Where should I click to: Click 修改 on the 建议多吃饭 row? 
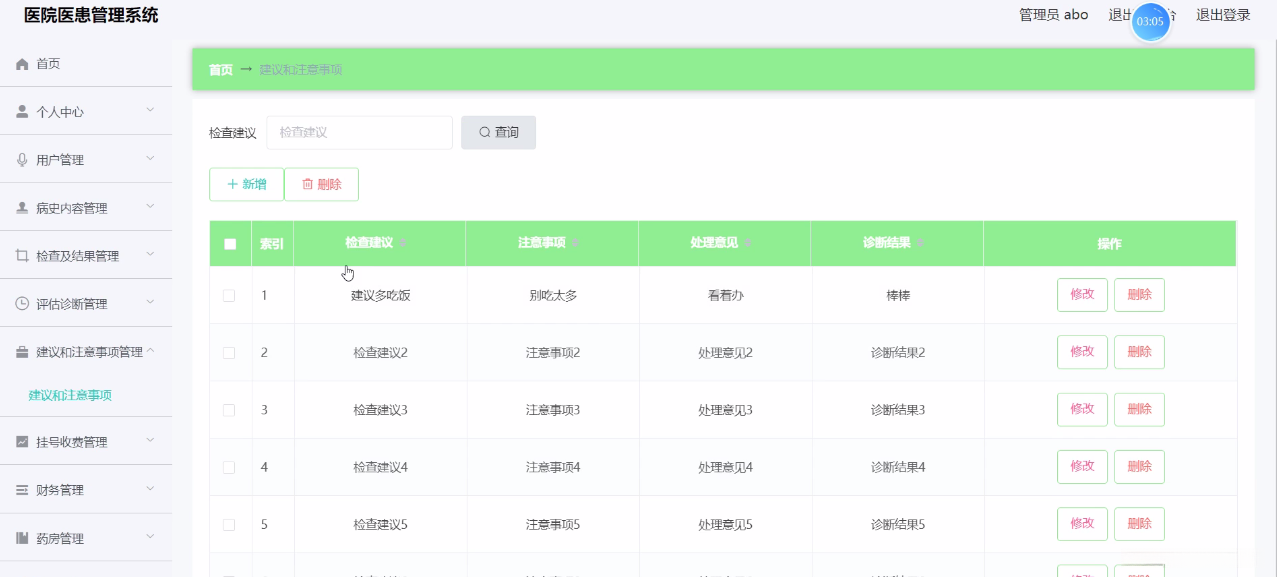tap(1081, 294)
